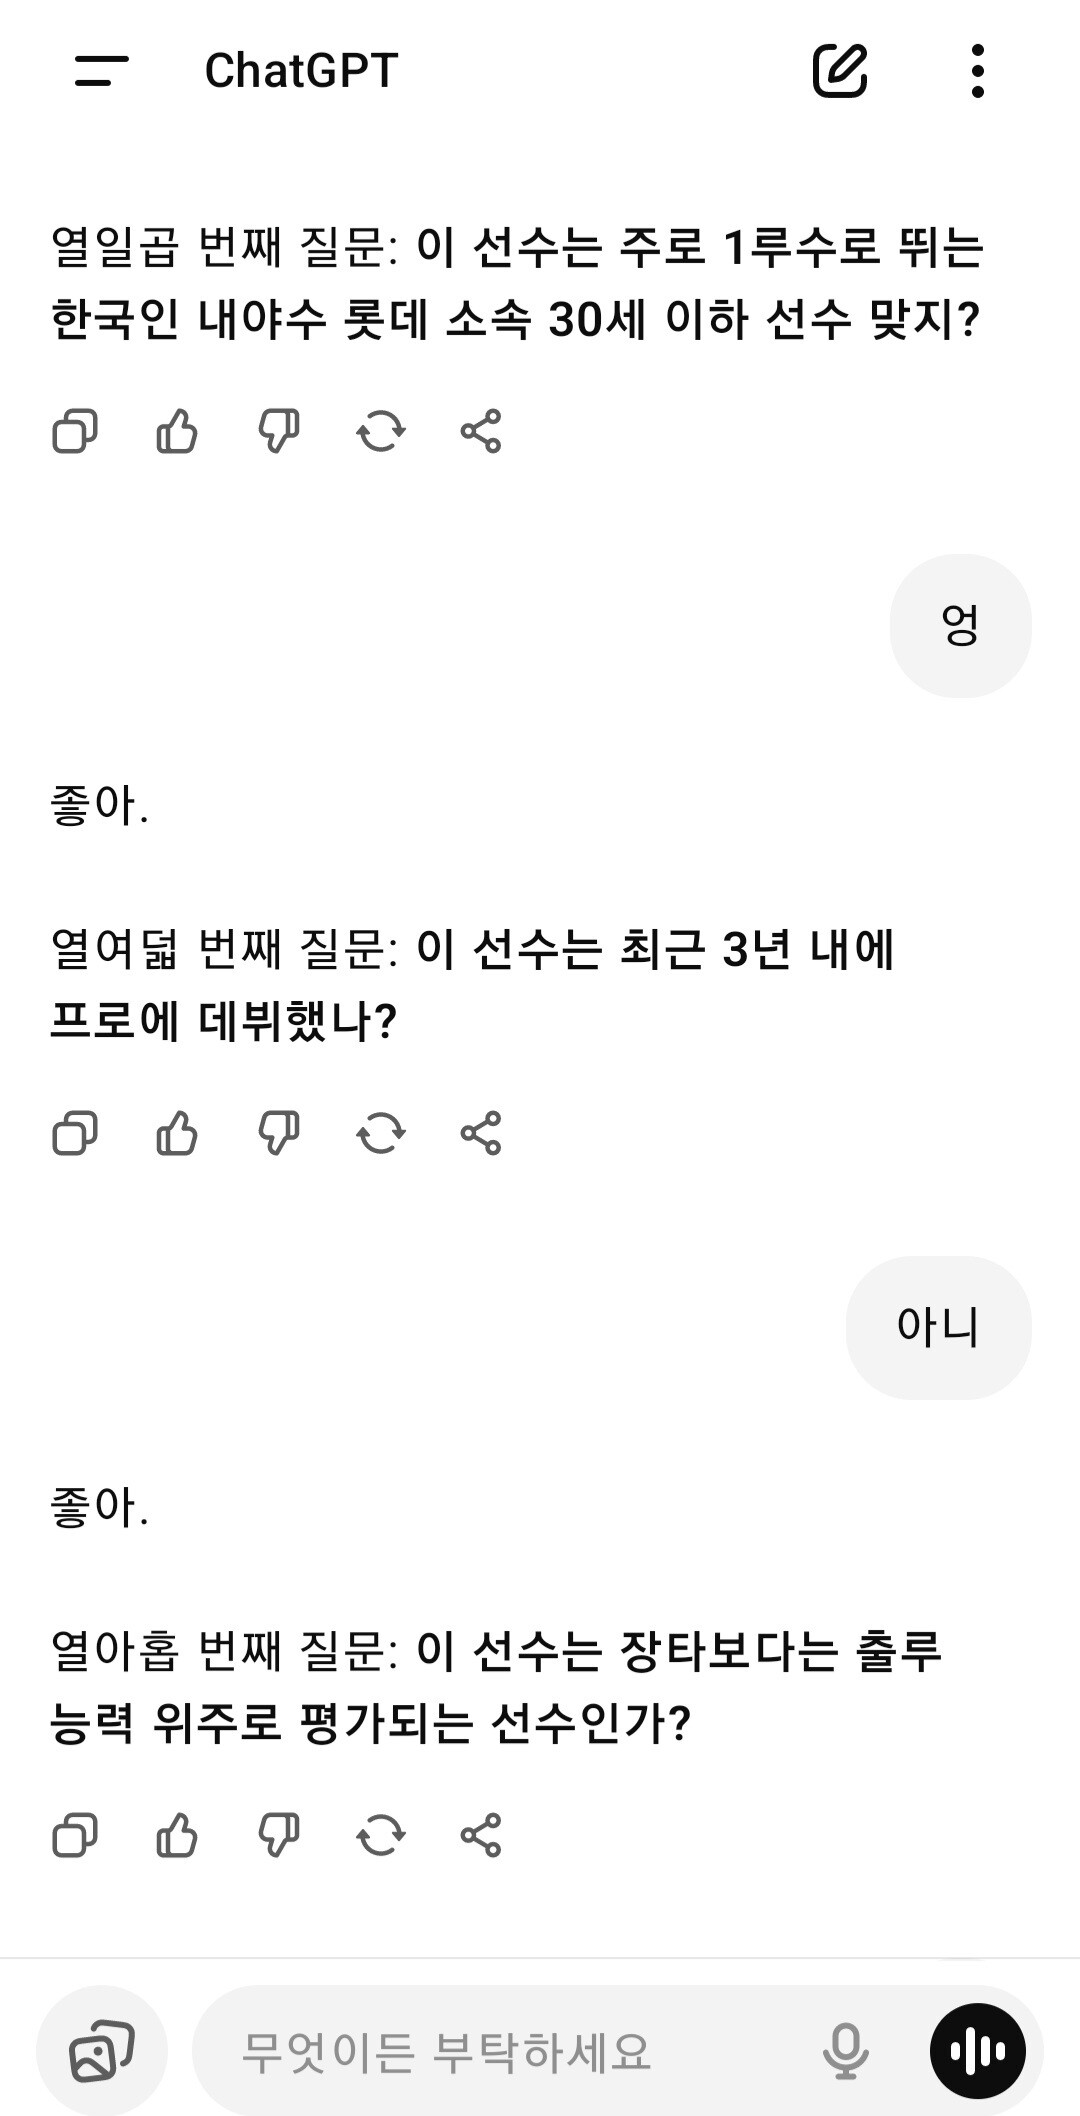Image resolution: width=1080 pixels, height=2116 pixels.
Task: Copy the seventeenth question response
Action: click(x=75, y=432)
